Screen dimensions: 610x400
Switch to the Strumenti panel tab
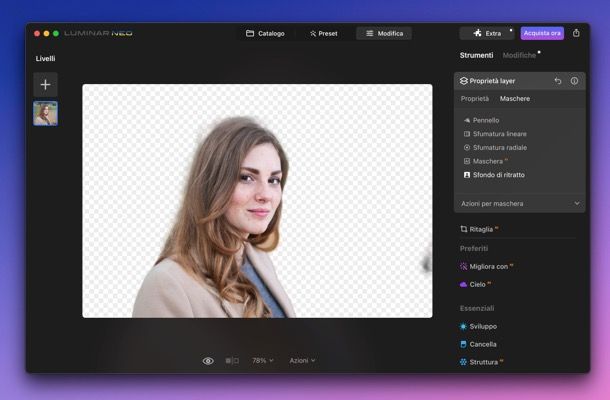(x=476, y=55)
